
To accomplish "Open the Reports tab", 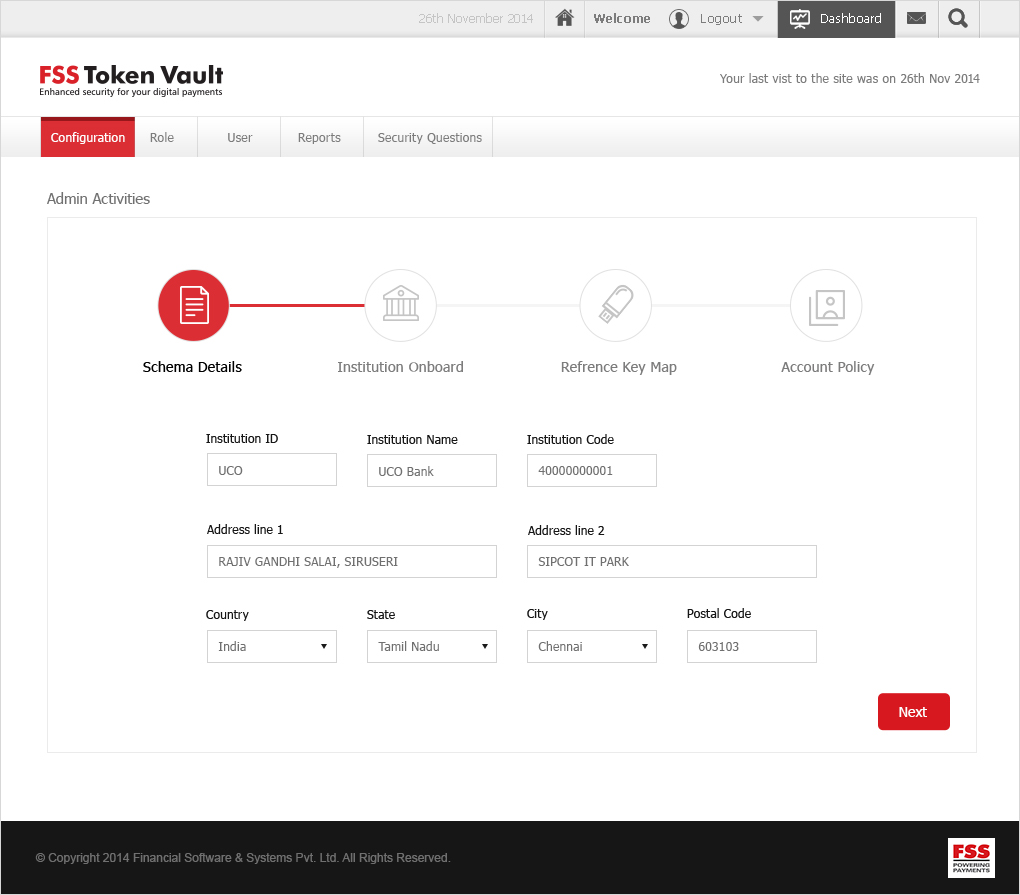I will pos(319,138).
